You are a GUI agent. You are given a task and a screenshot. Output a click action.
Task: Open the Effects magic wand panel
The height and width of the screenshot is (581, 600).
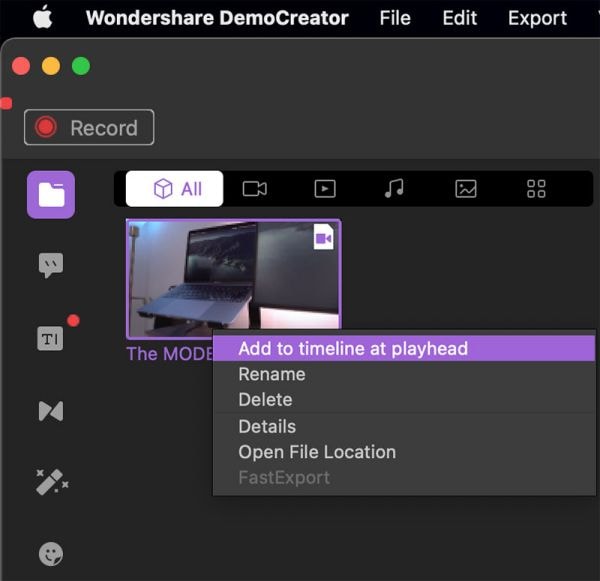point(52,482)
